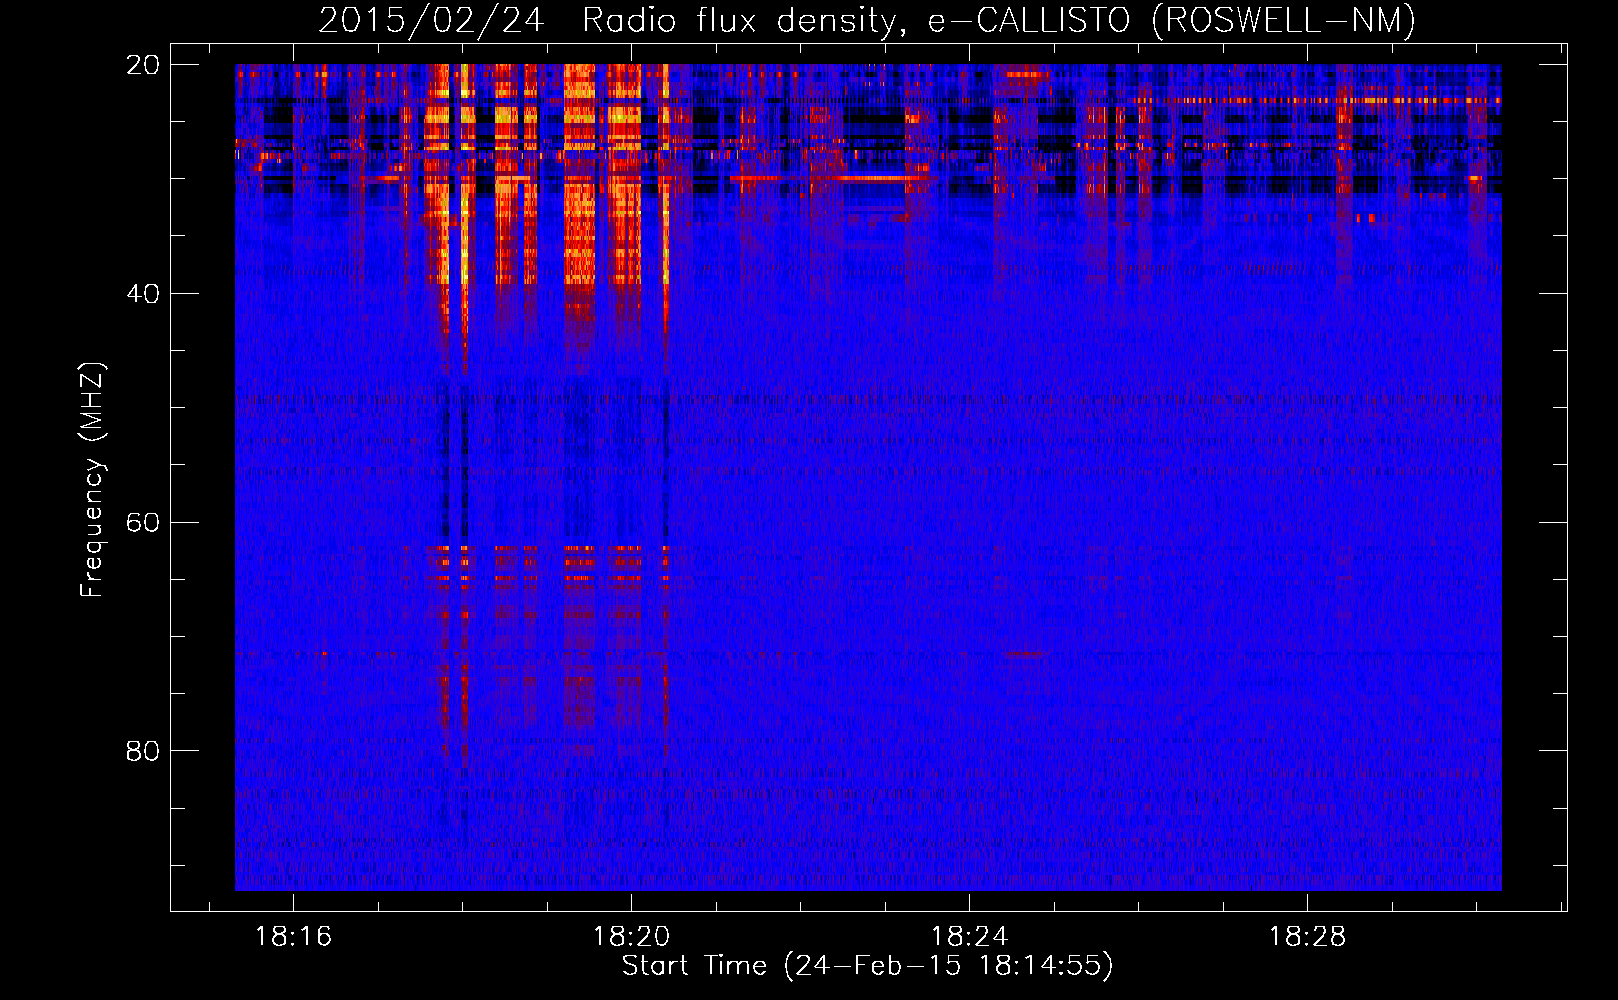1618x1000 pixels.
Task: Click the '60' frequency tick label
Action: click(x=143, y=523)
